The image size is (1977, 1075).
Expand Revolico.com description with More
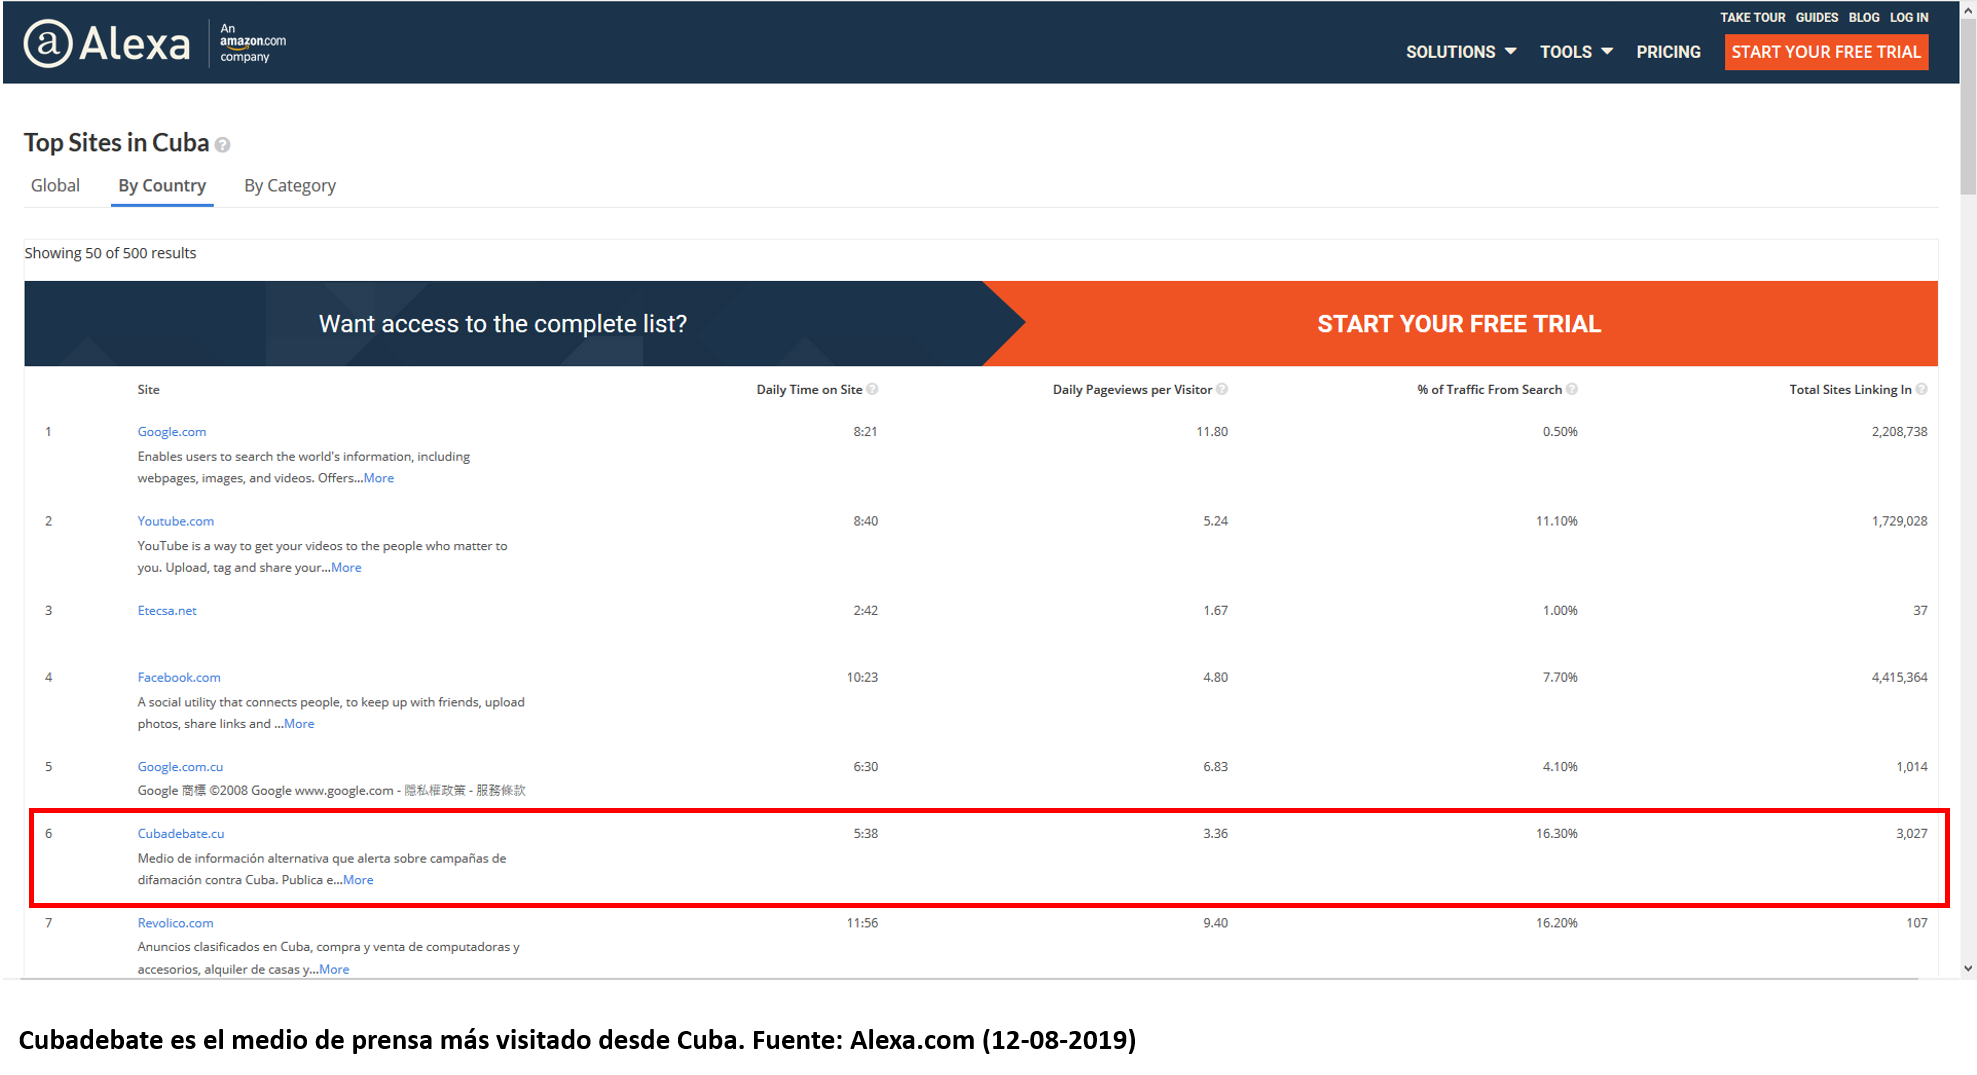[334, 969]
